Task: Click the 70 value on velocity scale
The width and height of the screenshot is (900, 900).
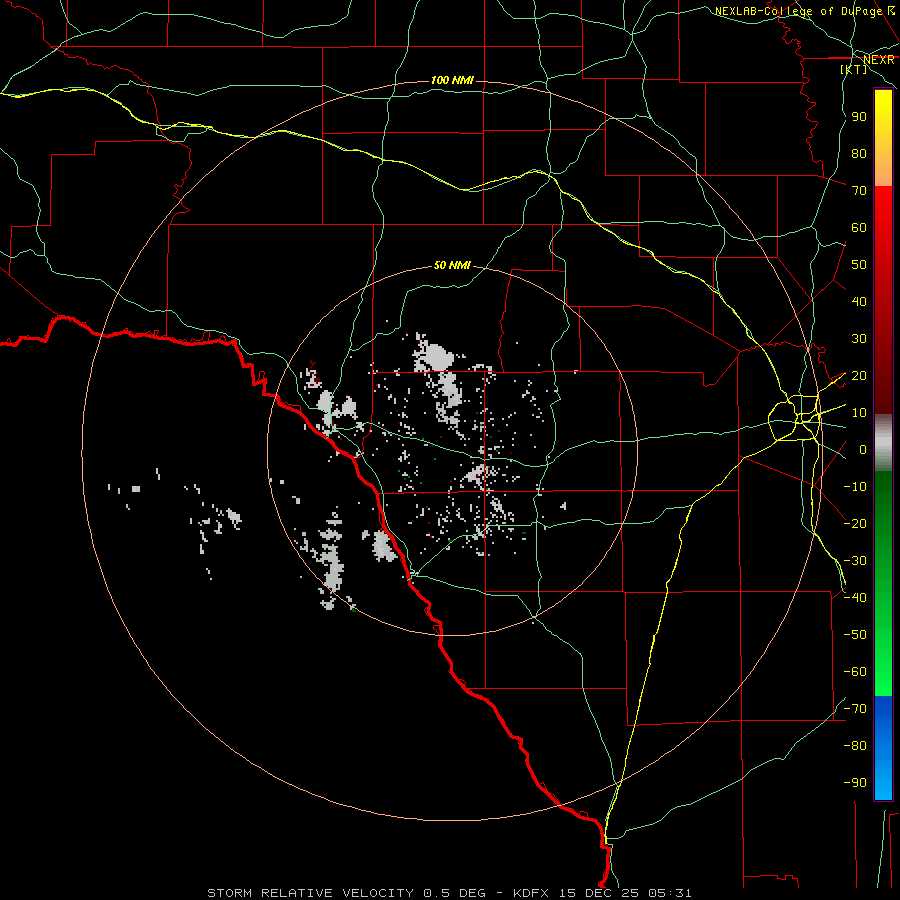Action: pos(859,191)
